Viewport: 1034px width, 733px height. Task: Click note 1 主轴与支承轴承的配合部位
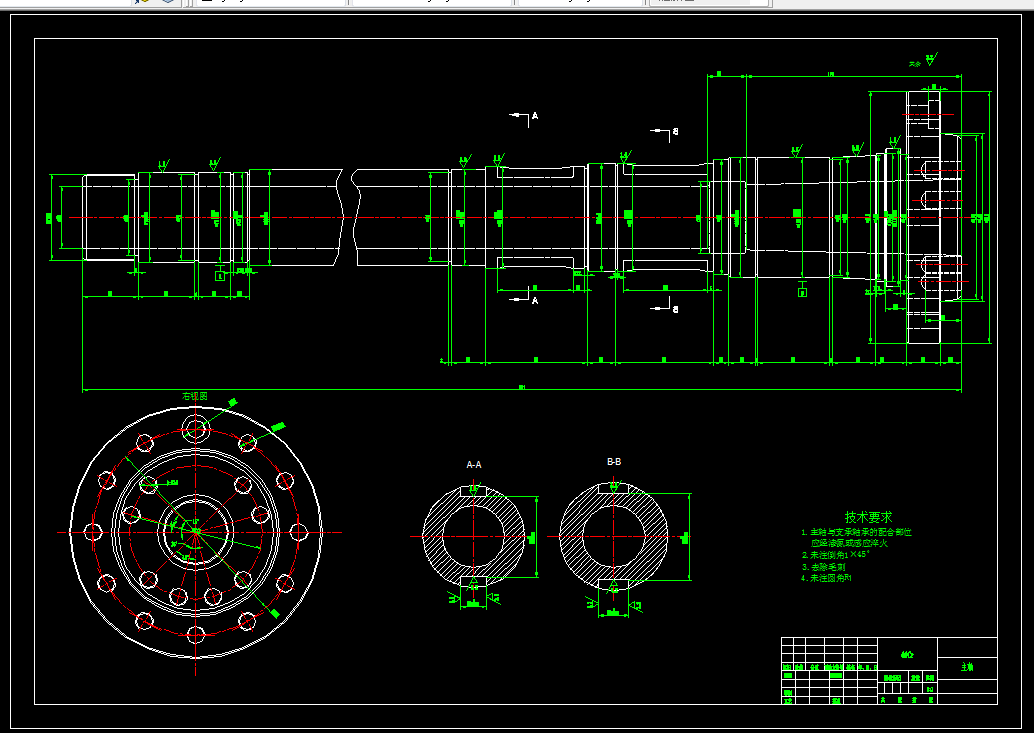(857, 532)
